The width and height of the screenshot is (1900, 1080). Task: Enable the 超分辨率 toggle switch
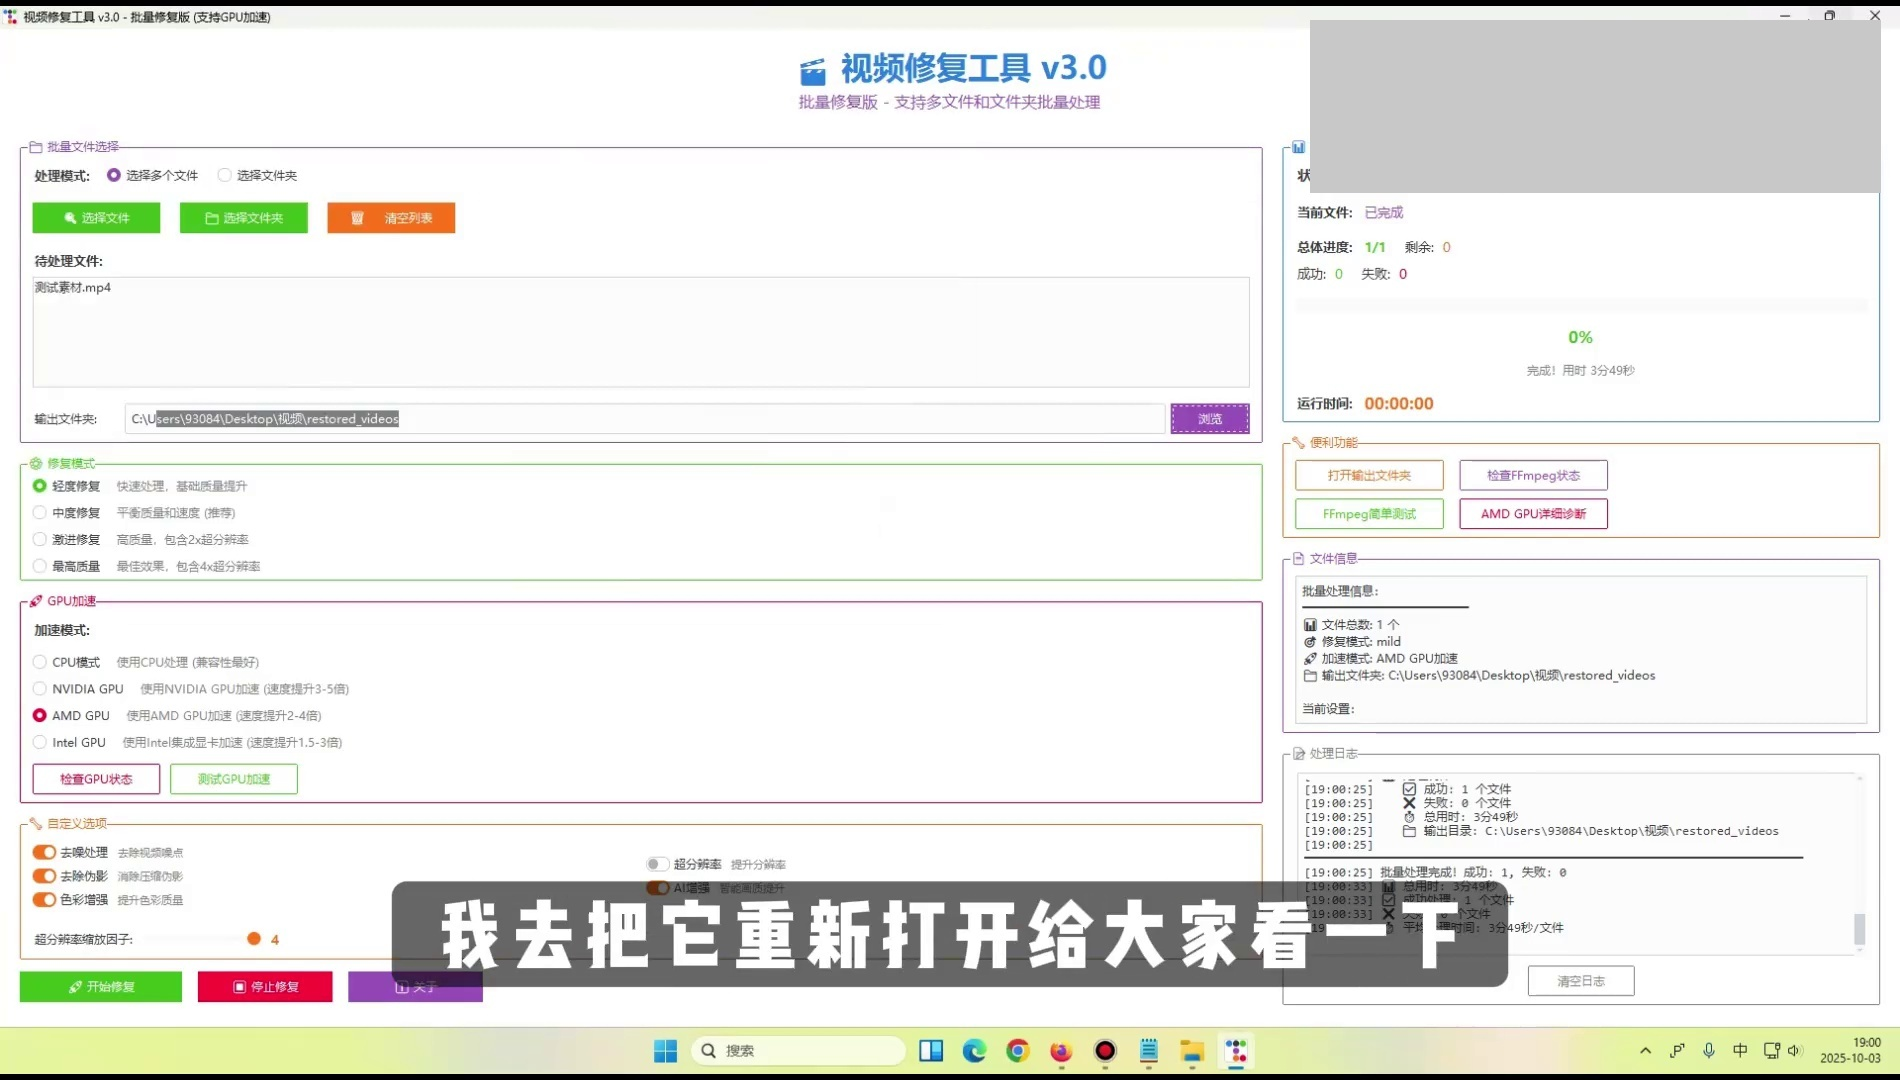coord(657,864)
